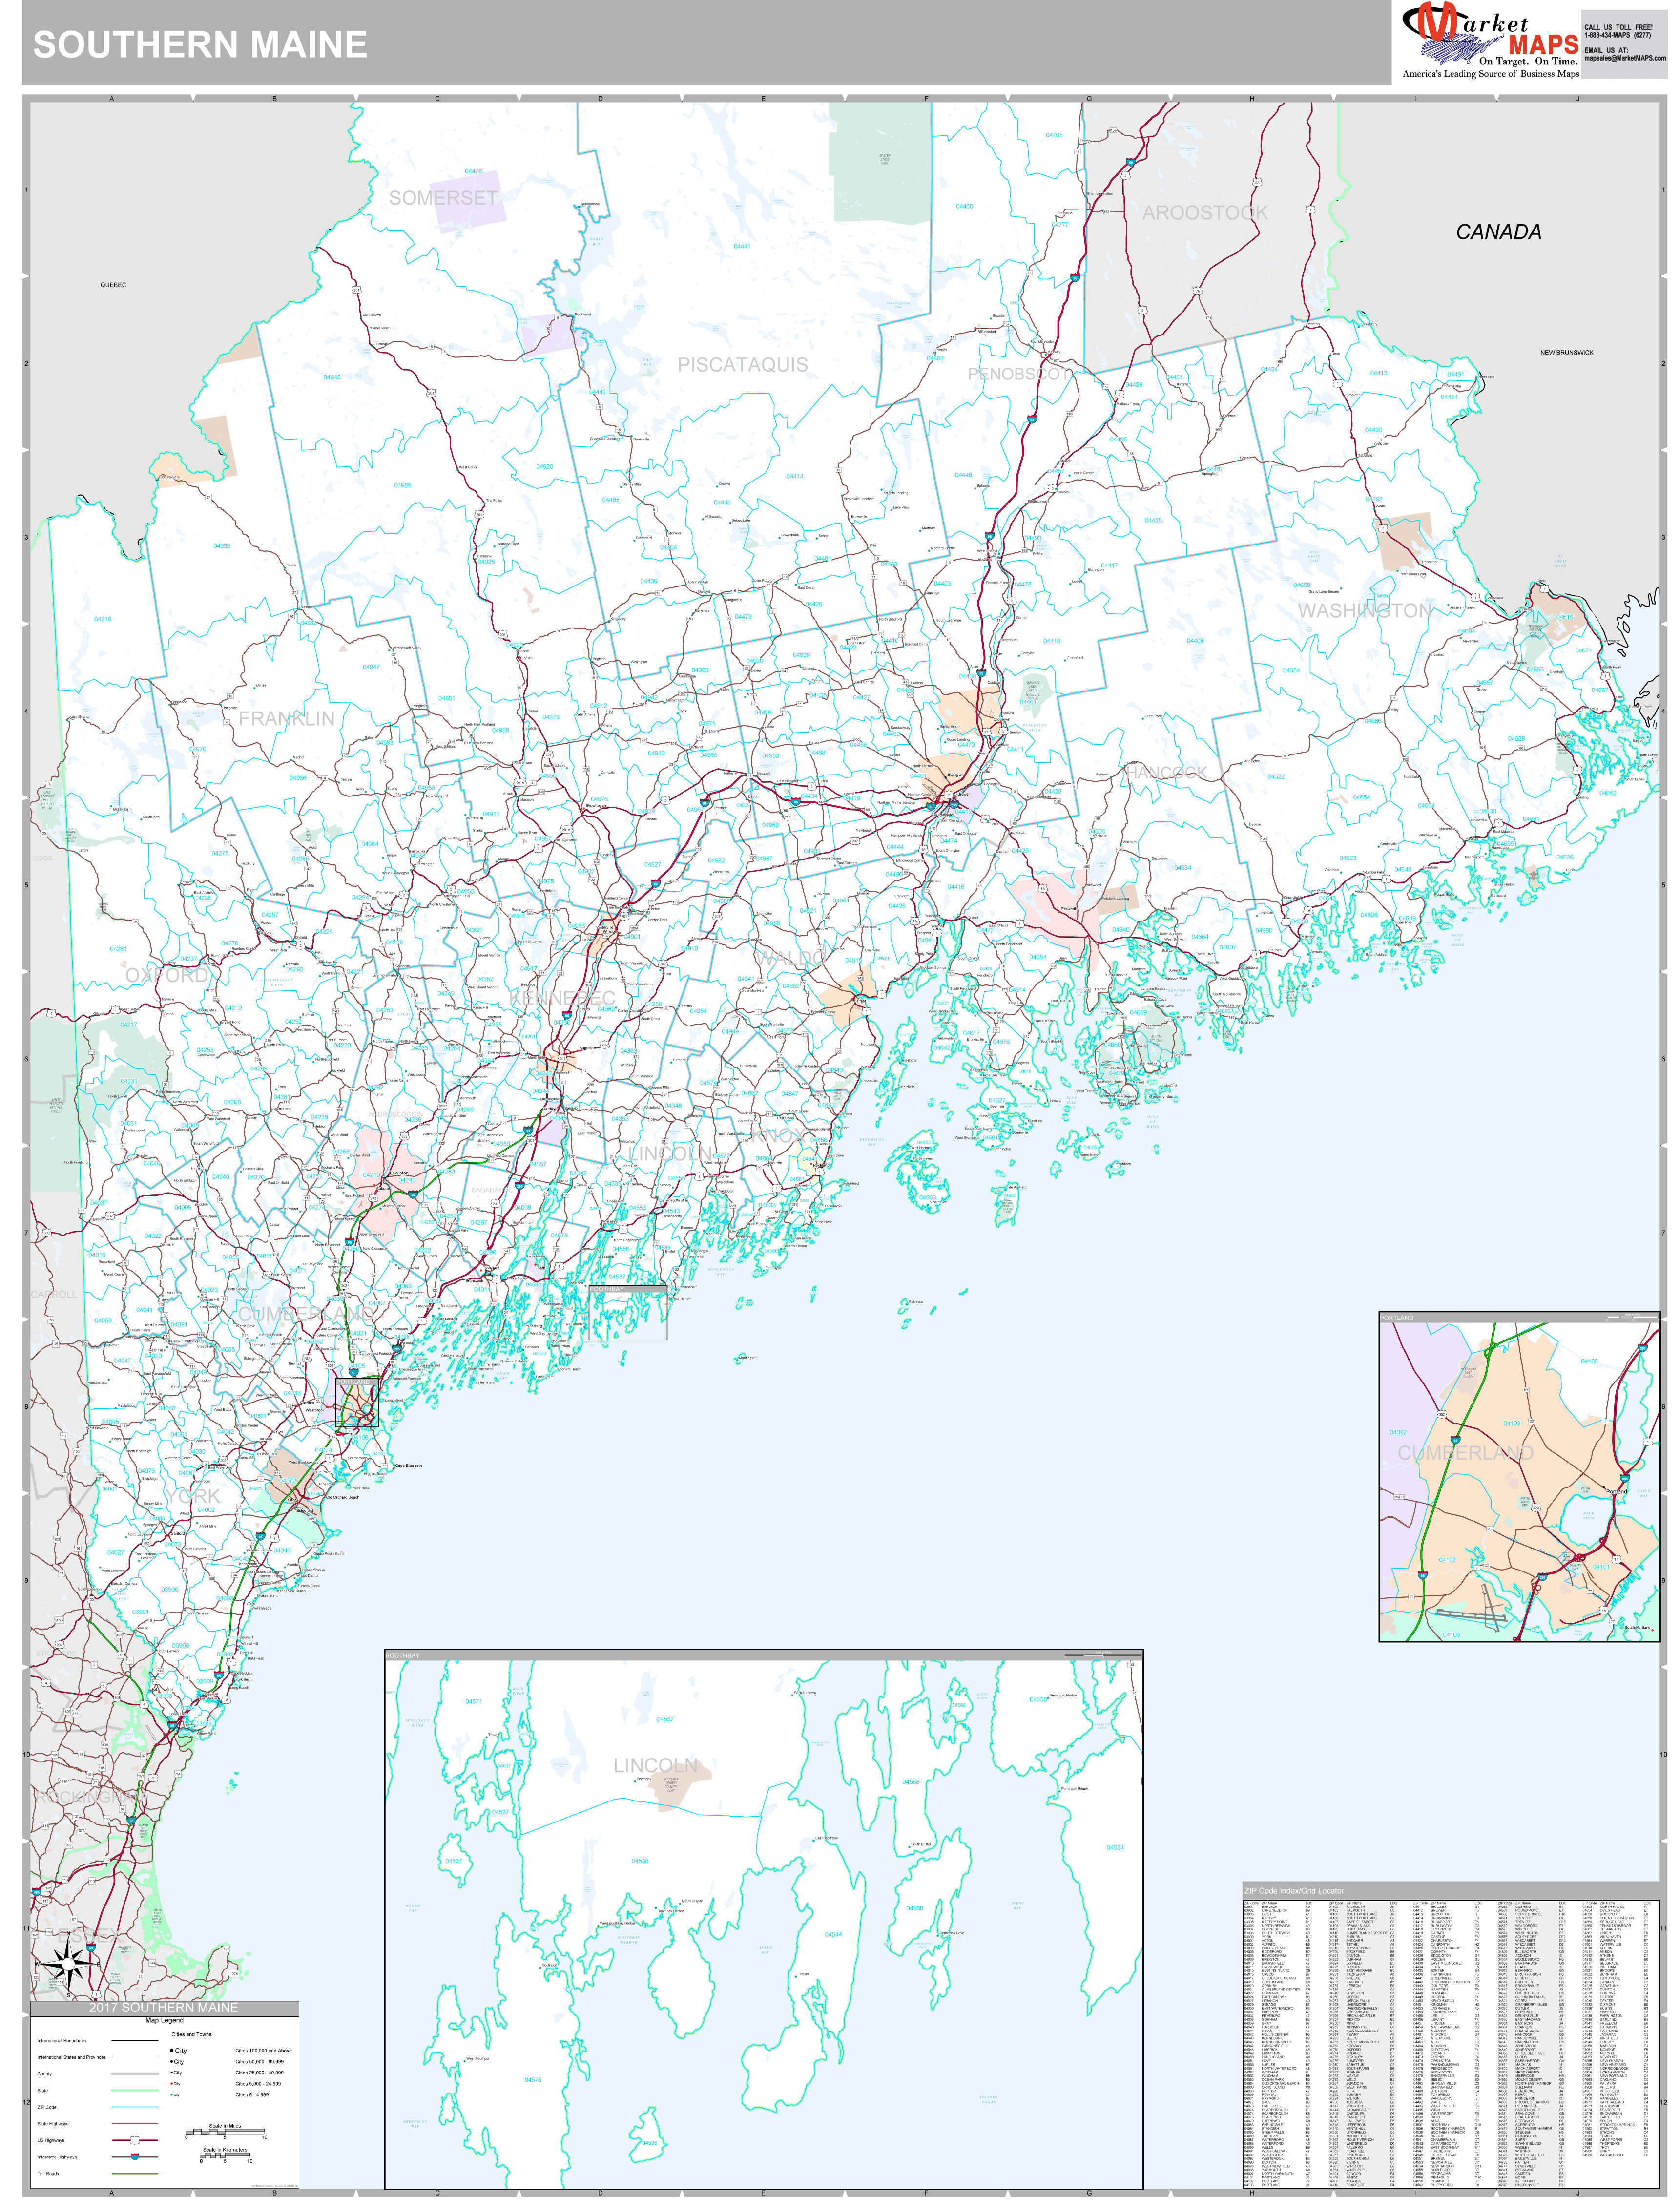Click ZIP code 04092 in the Portland inset
This screenshot has height=2199, width=1680.
[1398, 1432]
